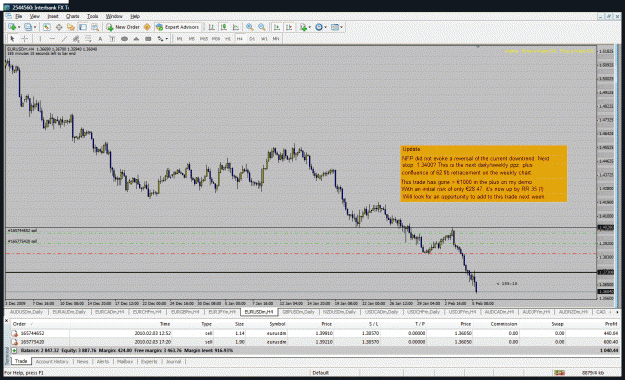Screen dimensions: 625x380
Task: Select order 165744652 row
Action: coord(315,333)
